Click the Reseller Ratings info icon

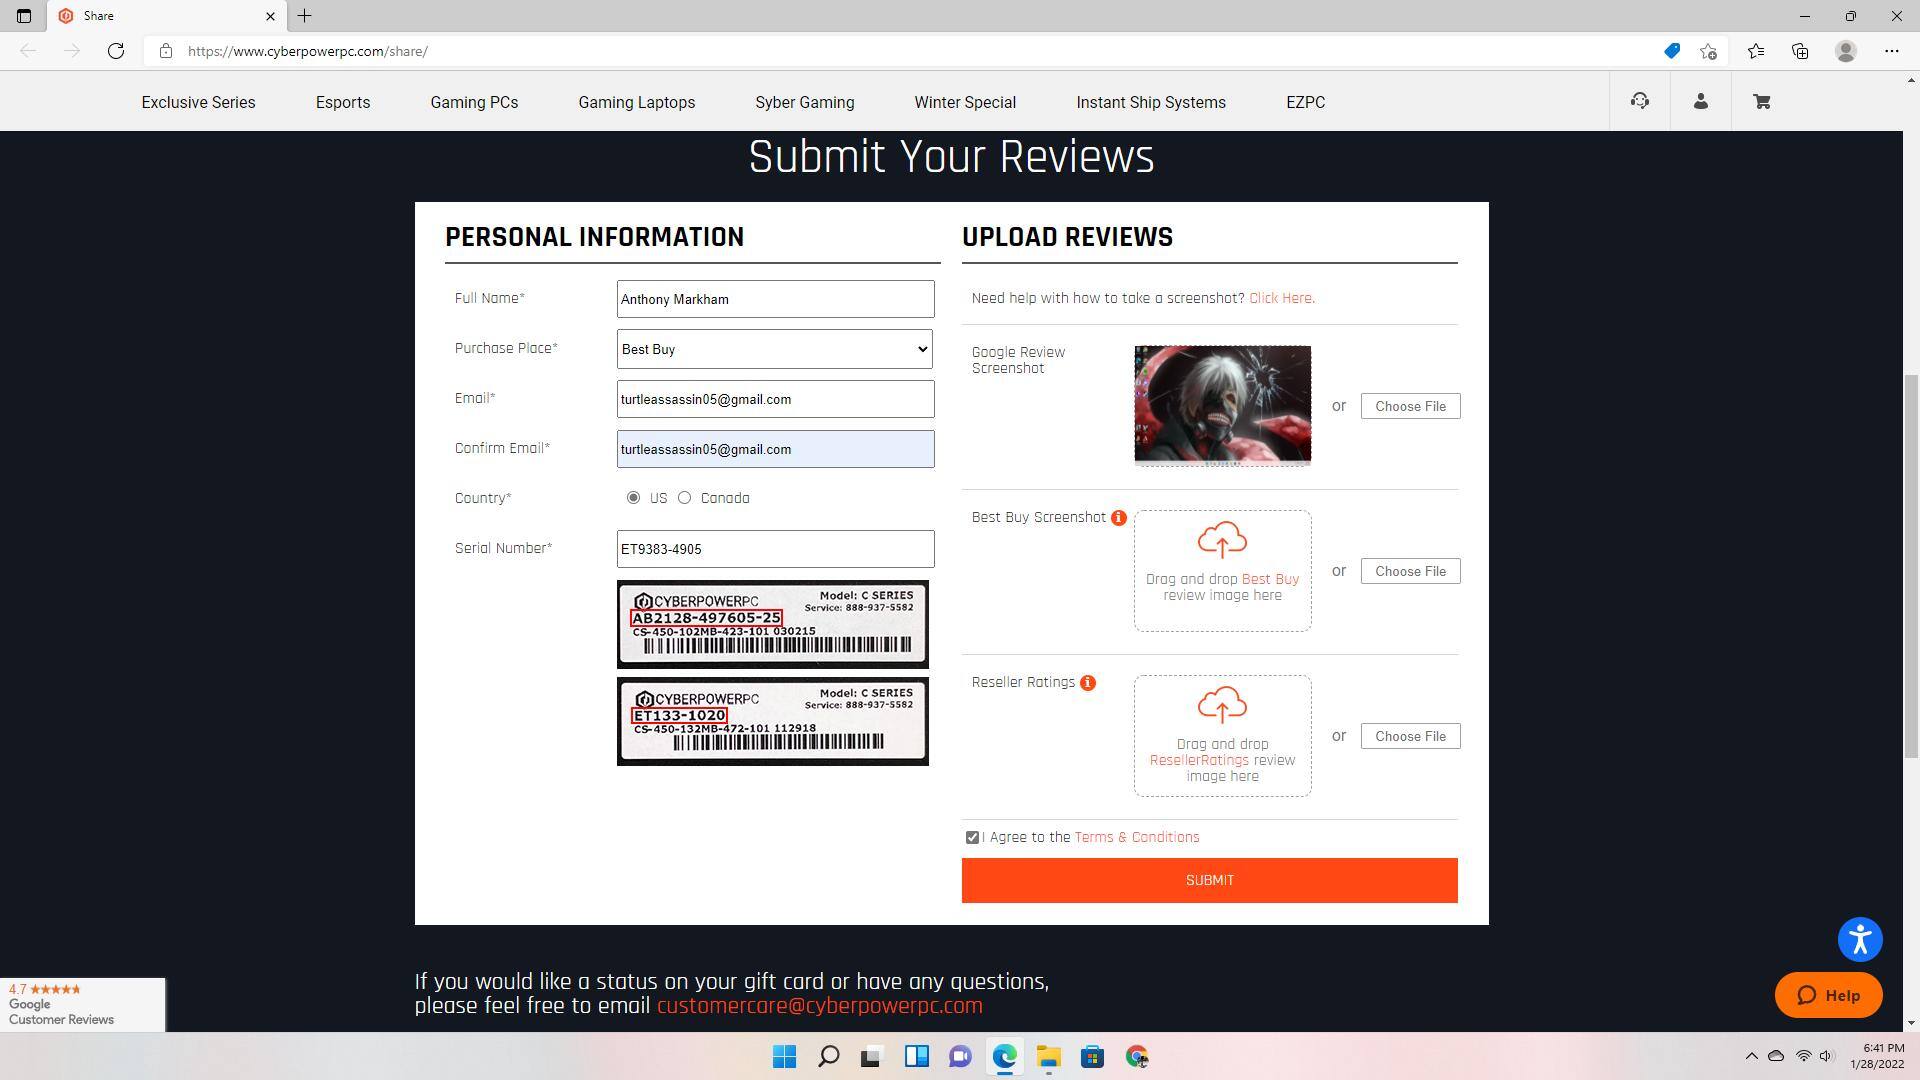click(1087, 682)
